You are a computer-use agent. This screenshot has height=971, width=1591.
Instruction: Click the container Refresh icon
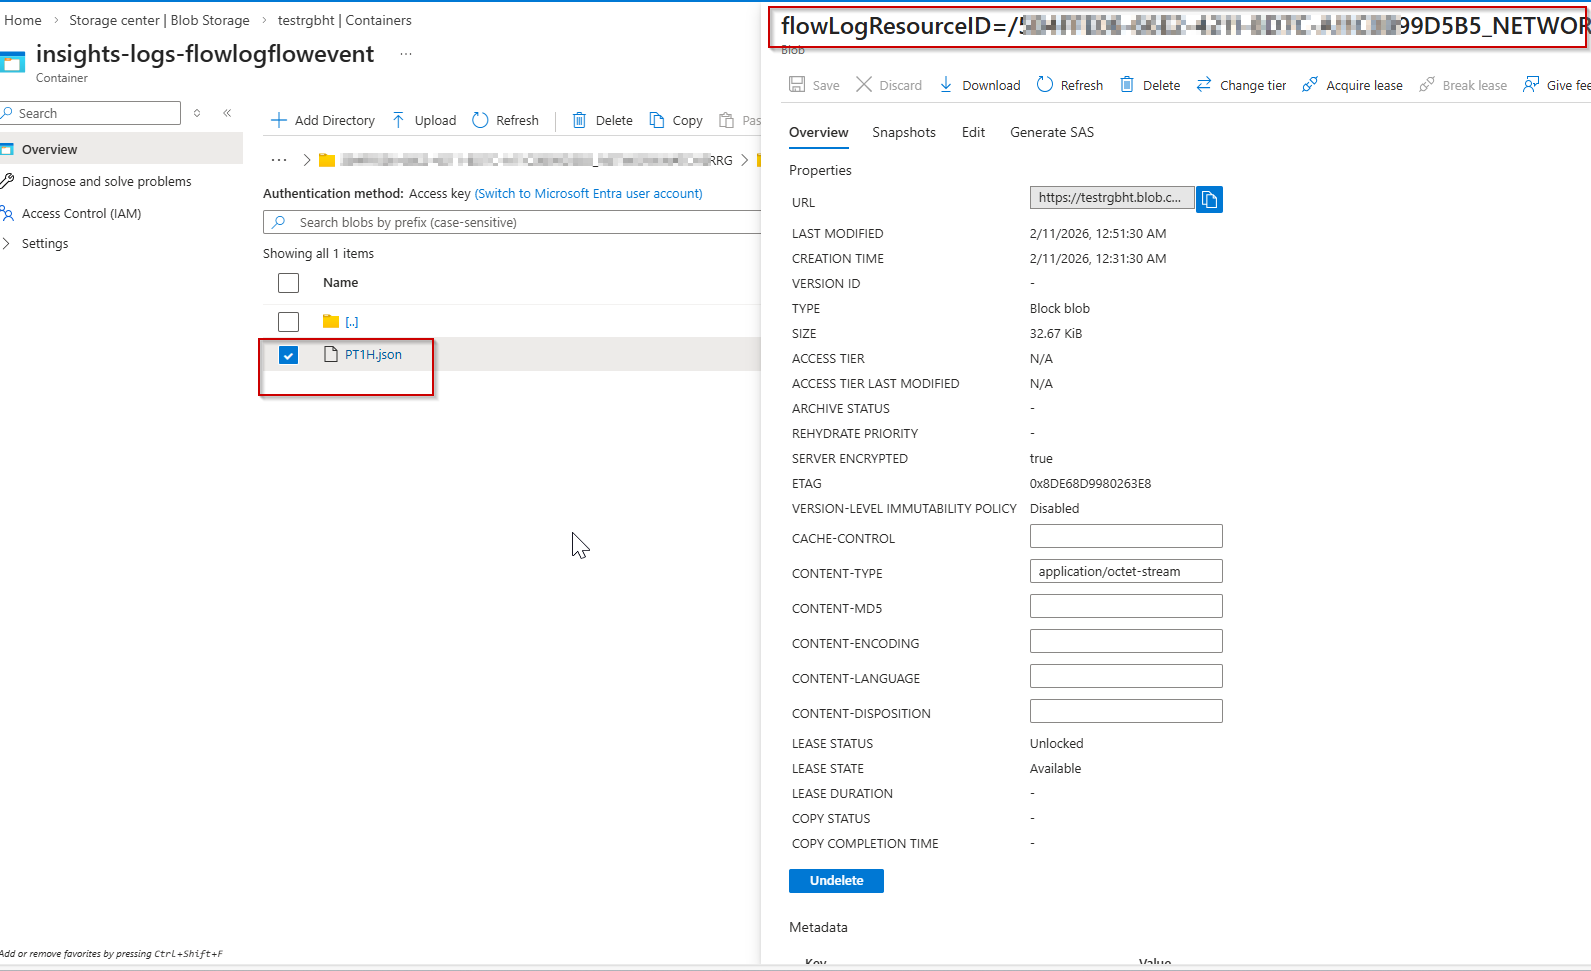point(480,120)
